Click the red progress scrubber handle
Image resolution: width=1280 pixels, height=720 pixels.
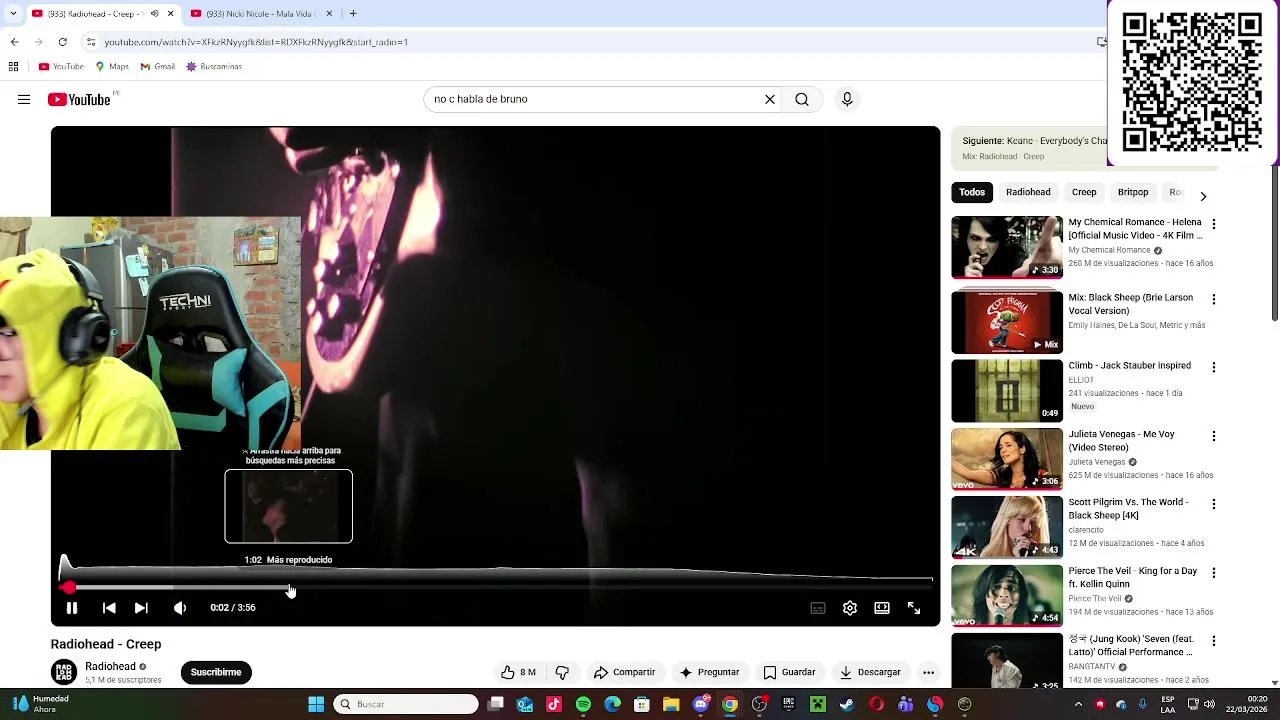68,588
